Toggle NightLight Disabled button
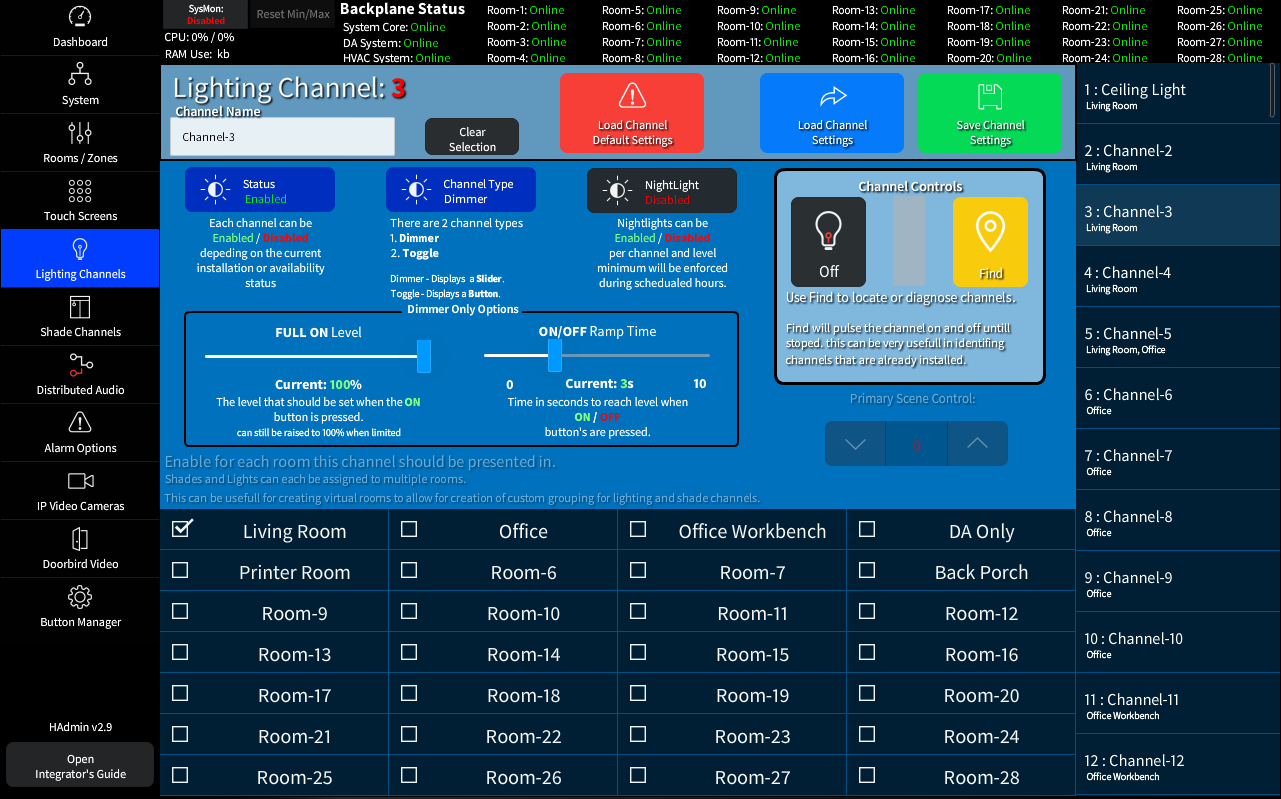The image size is (1281, 799). [x=662, y=190]
